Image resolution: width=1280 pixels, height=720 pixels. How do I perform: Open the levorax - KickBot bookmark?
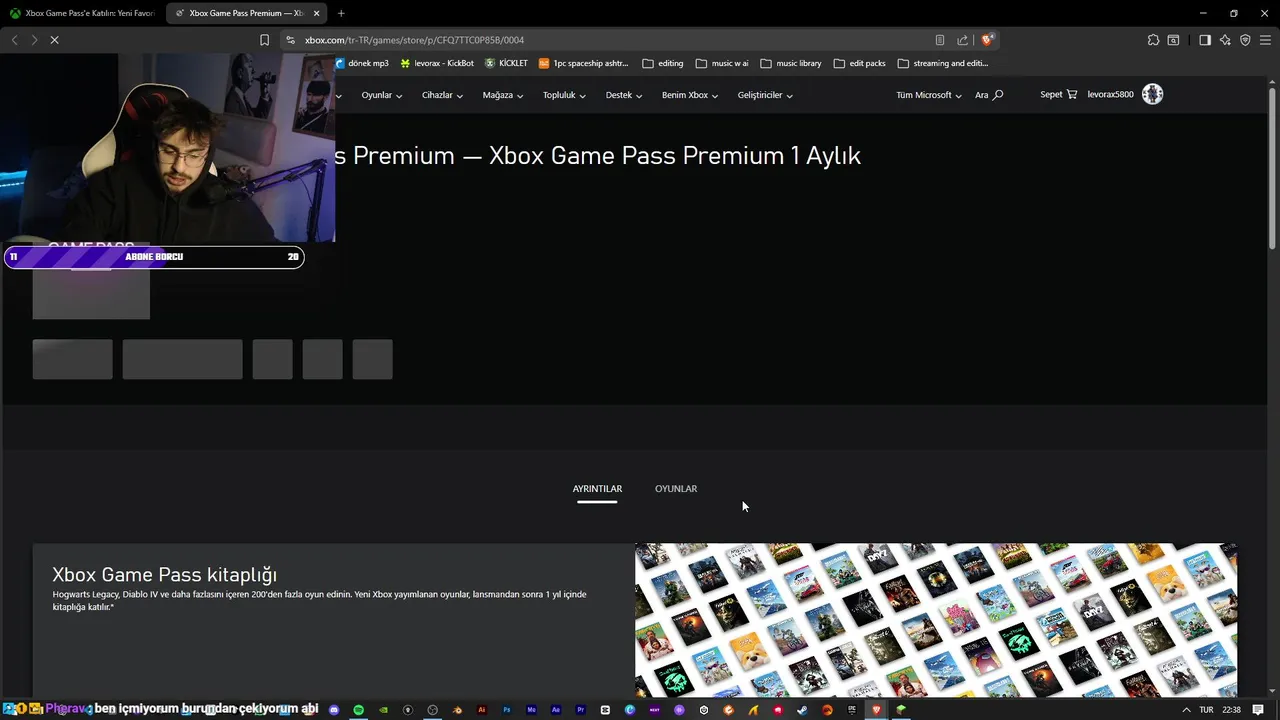tap(437, 63)
